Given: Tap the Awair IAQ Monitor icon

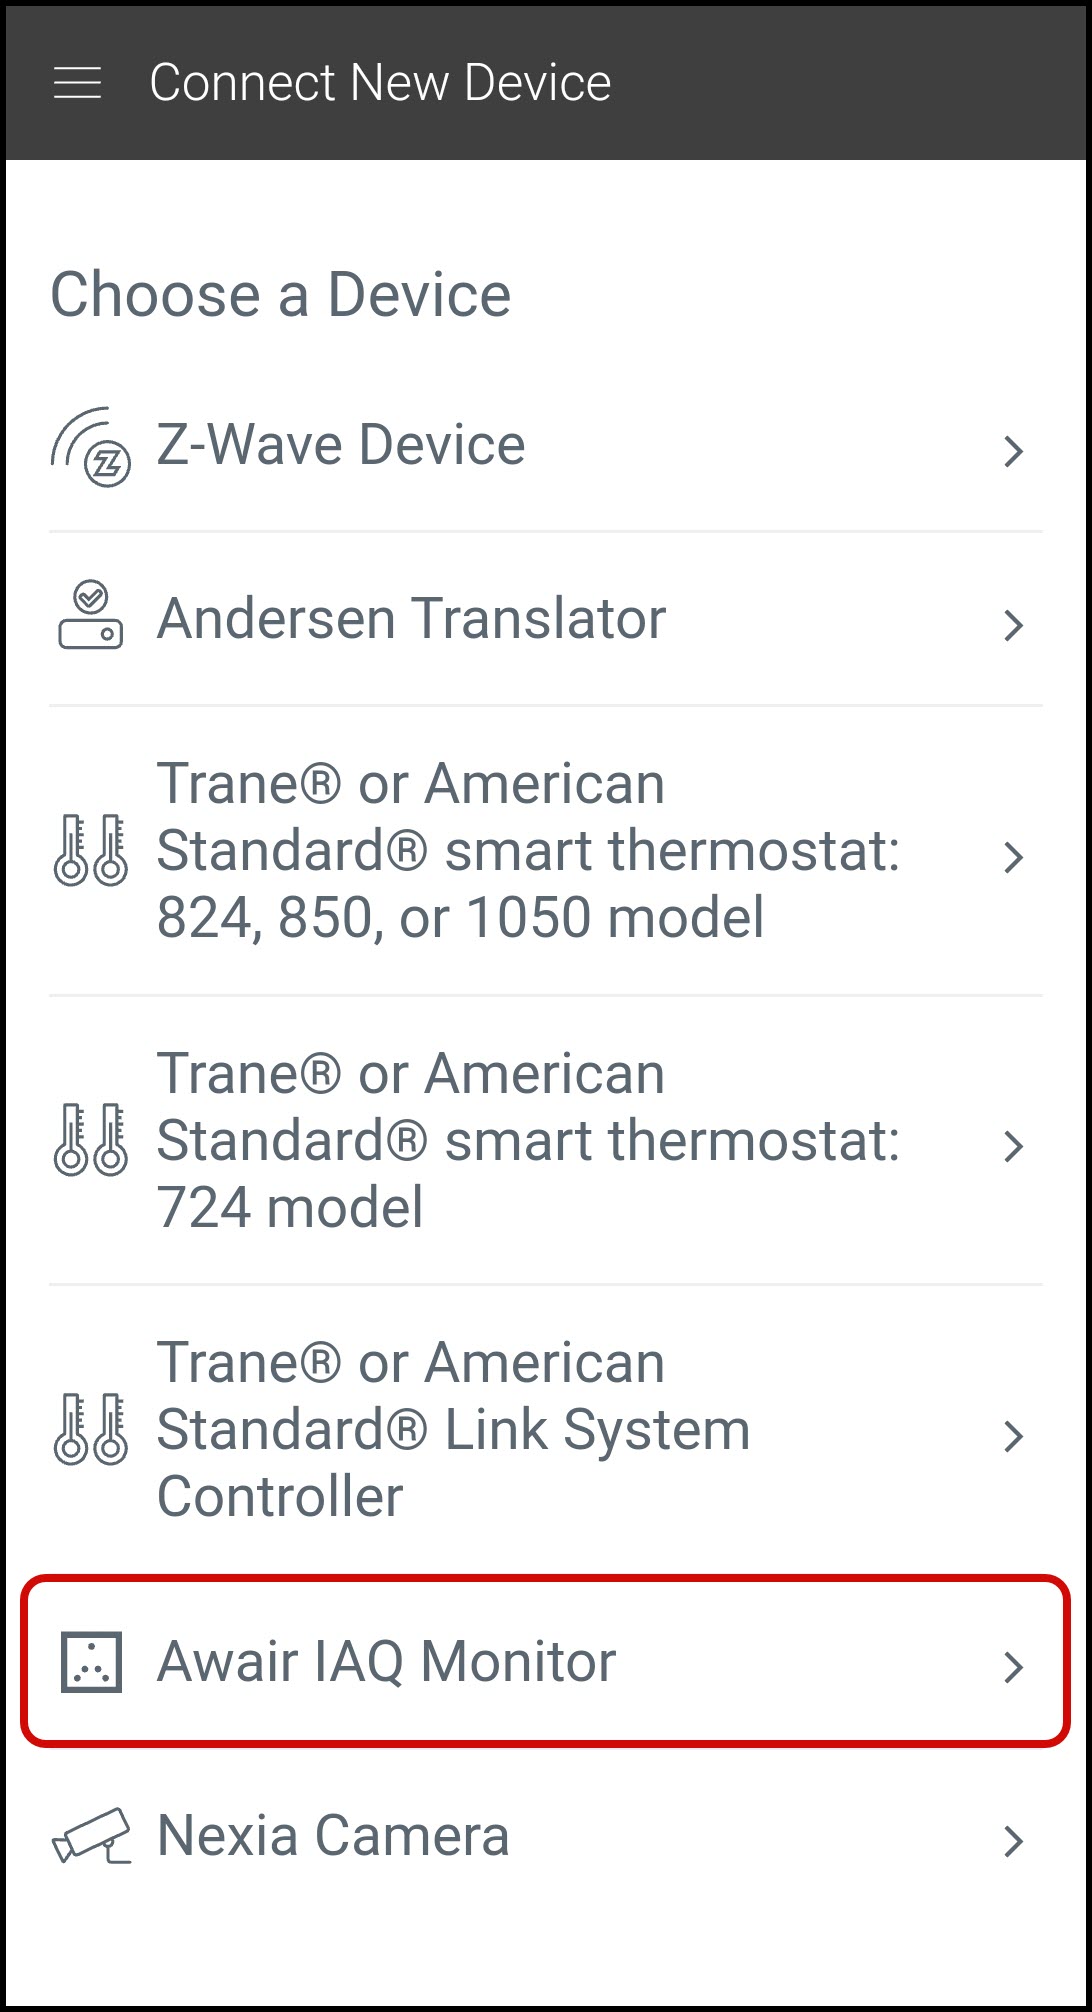Looking at the screenshot, I should pos(91,1663).
